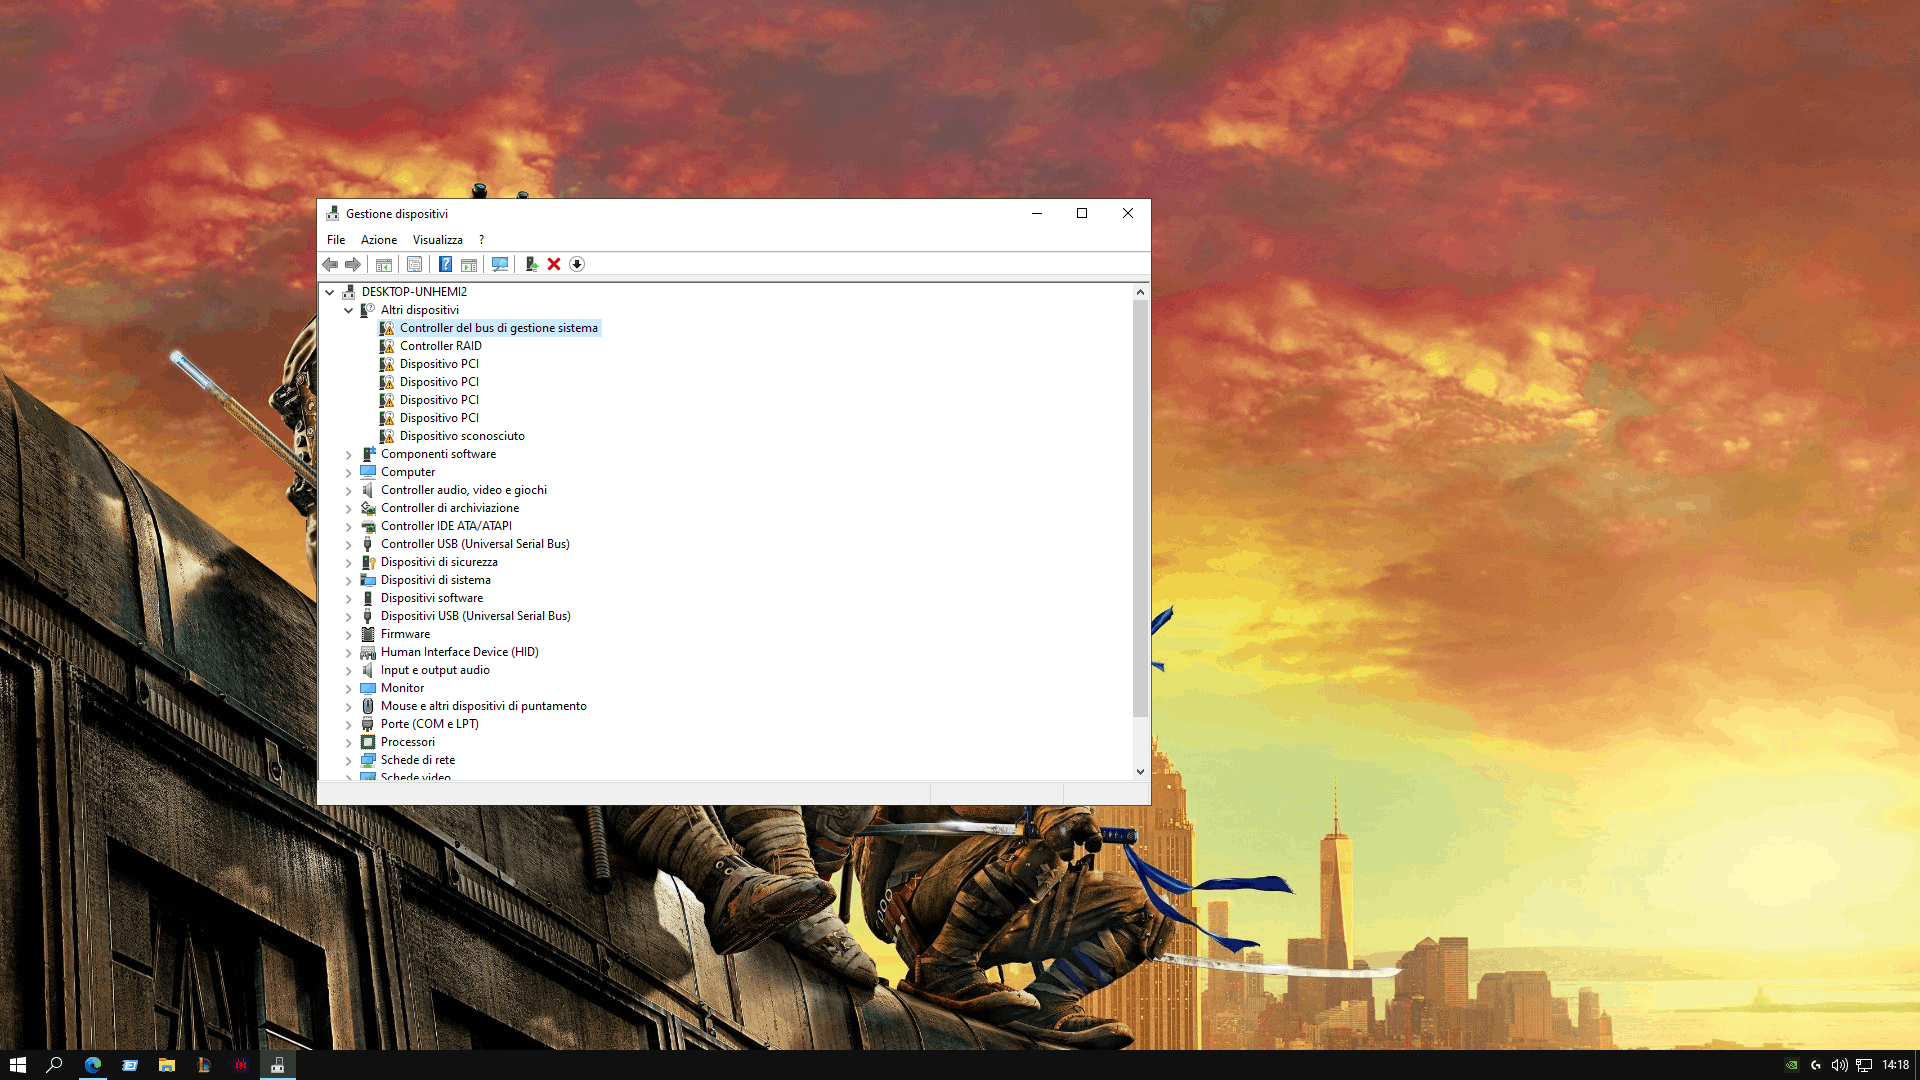Expand the Schede di rete category
This screenshot has width=1920, height=1080.
point(349,760)
